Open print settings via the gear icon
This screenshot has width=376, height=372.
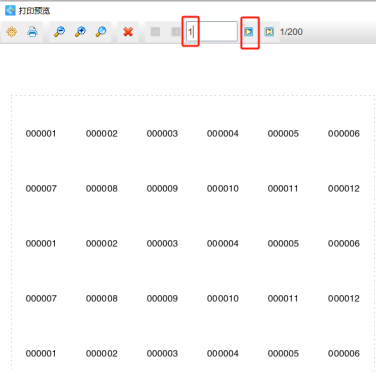click(12, 32)
